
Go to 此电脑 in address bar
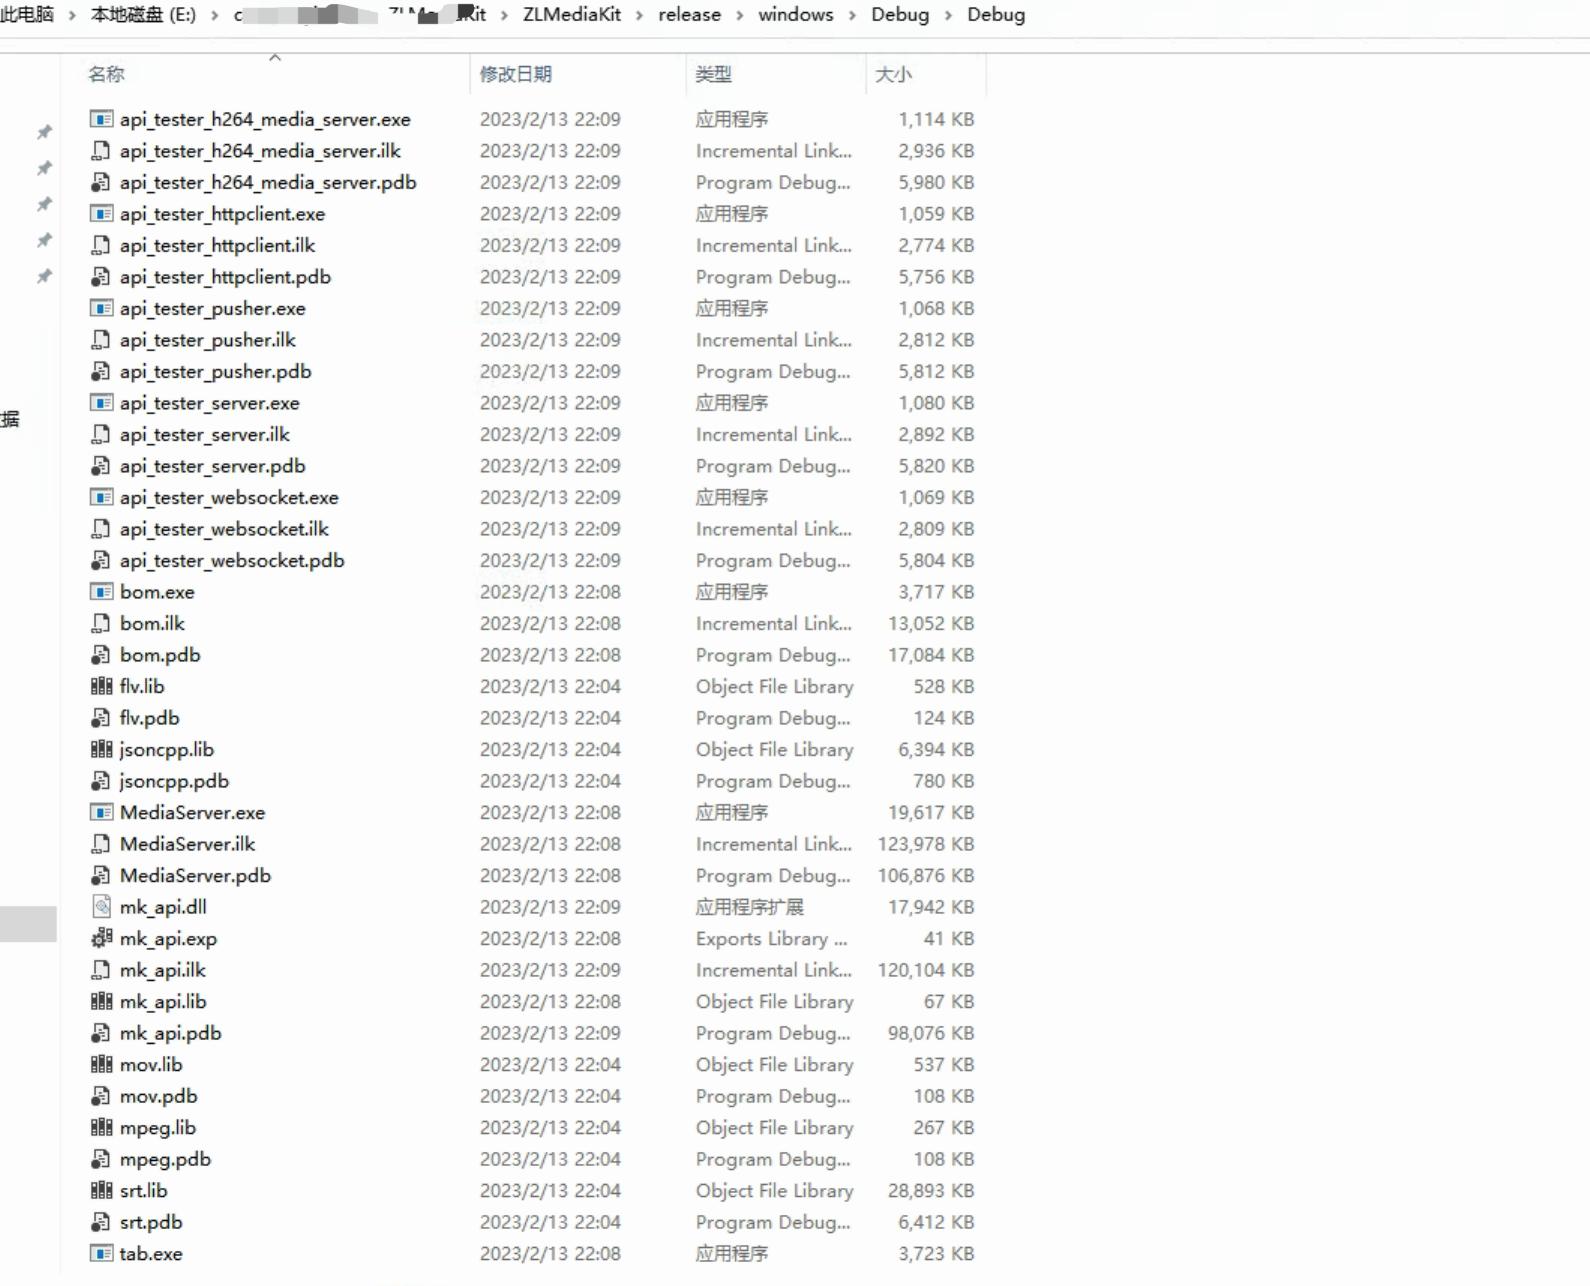click(x=27, y=14)
